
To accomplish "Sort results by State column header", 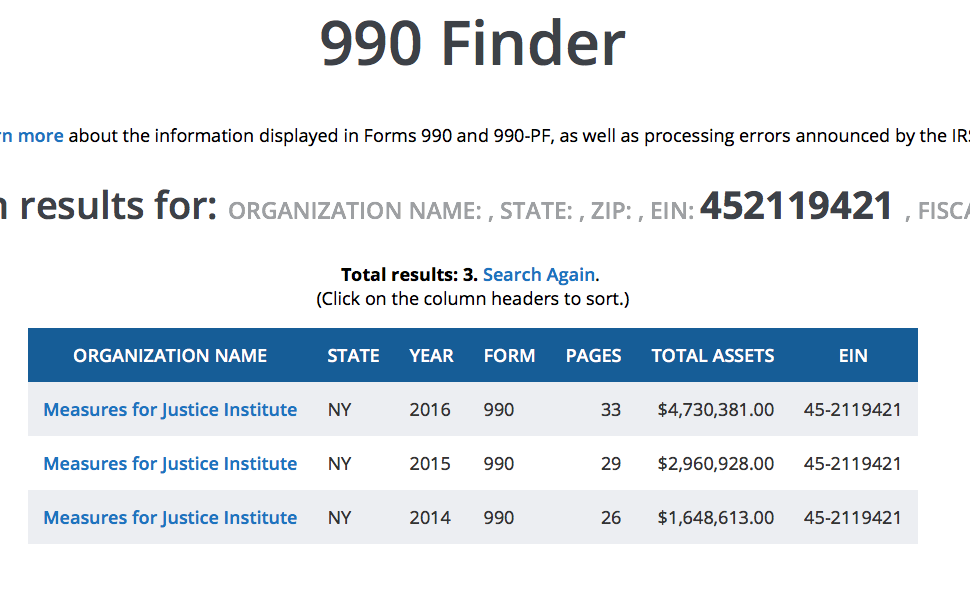I will pos(353,356).
